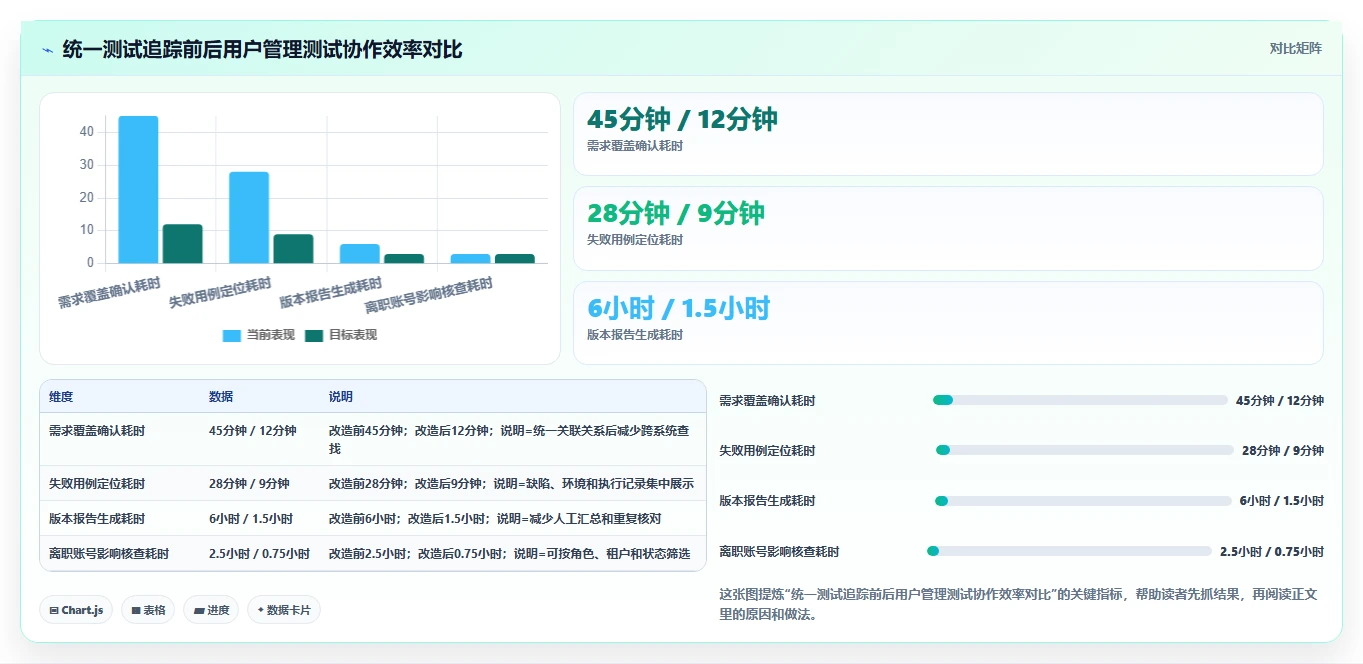Click the dashboard title 统一测试追踪前后用户管理测试协作效率对比

click(x=262, y=50)
